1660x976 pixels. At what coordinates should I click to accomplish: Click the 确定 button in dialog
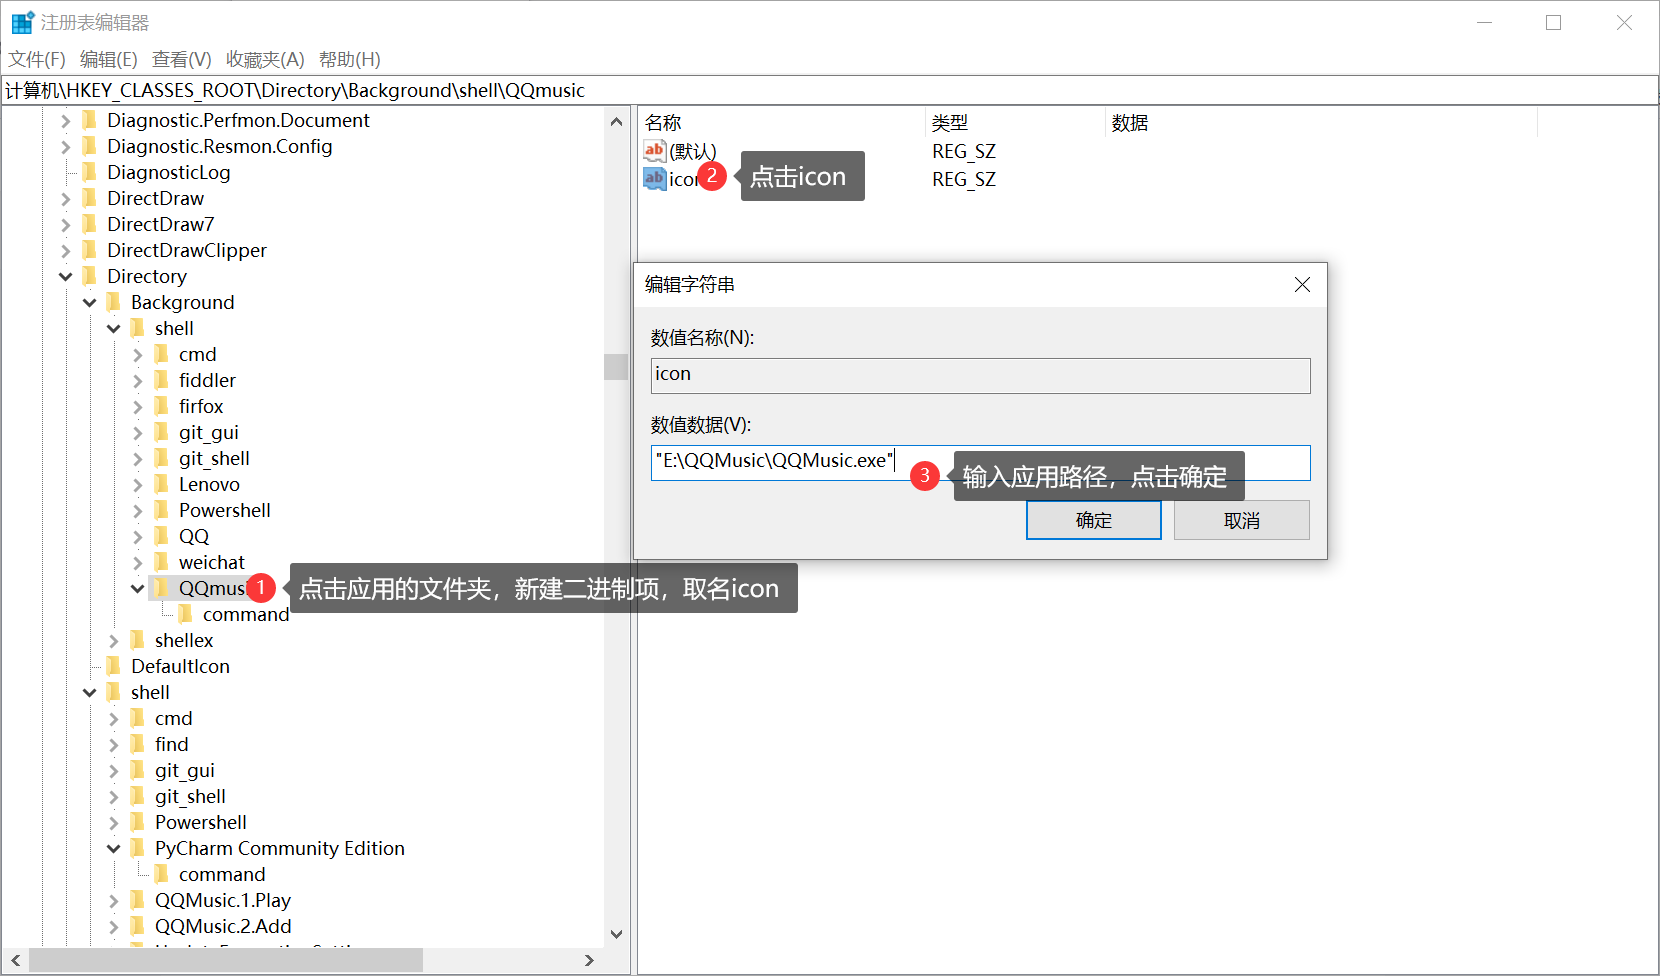[1093, 520]
